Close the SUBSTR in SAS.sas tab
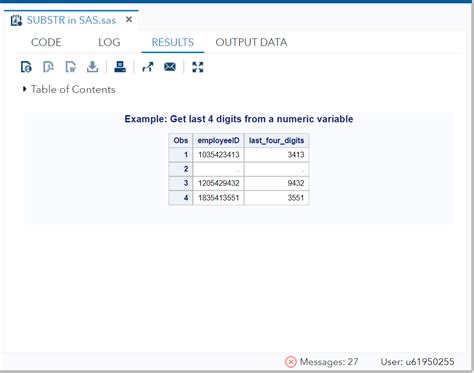 click(x=129, y=20)
